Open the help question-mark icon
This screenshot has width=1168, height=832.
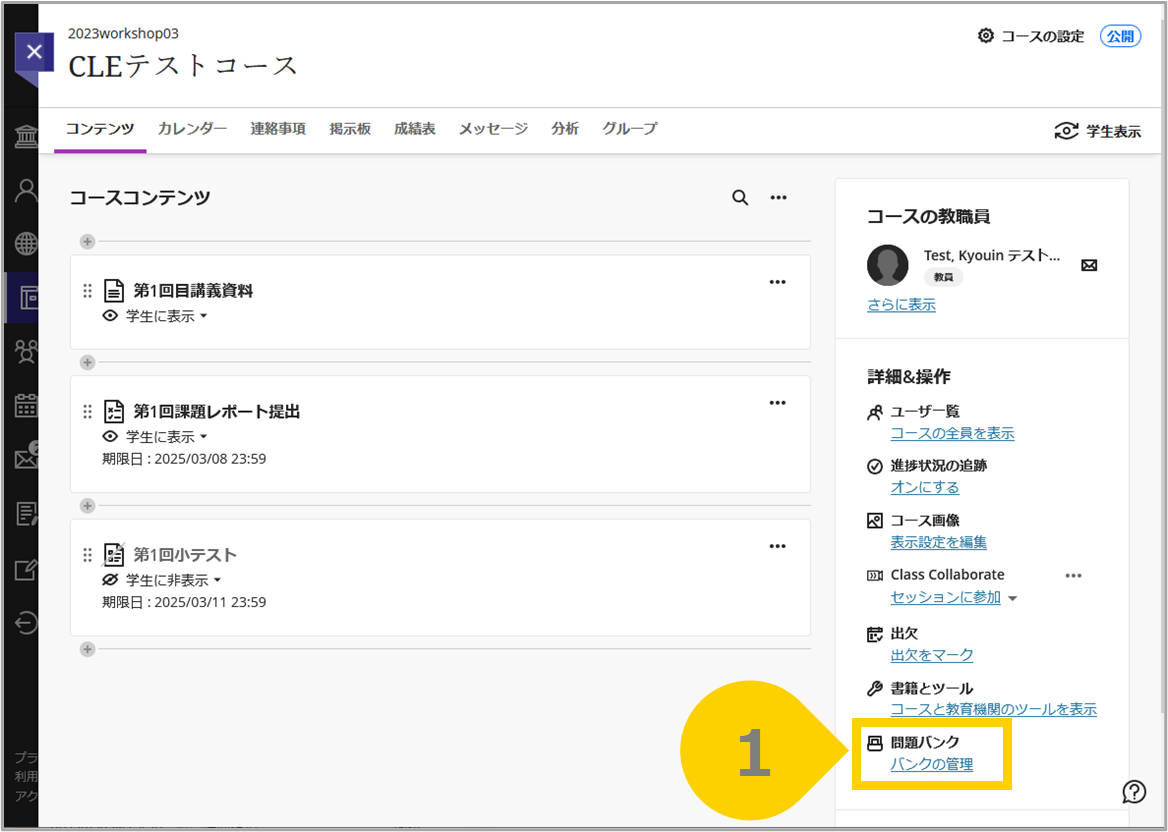pos(1134,791)
